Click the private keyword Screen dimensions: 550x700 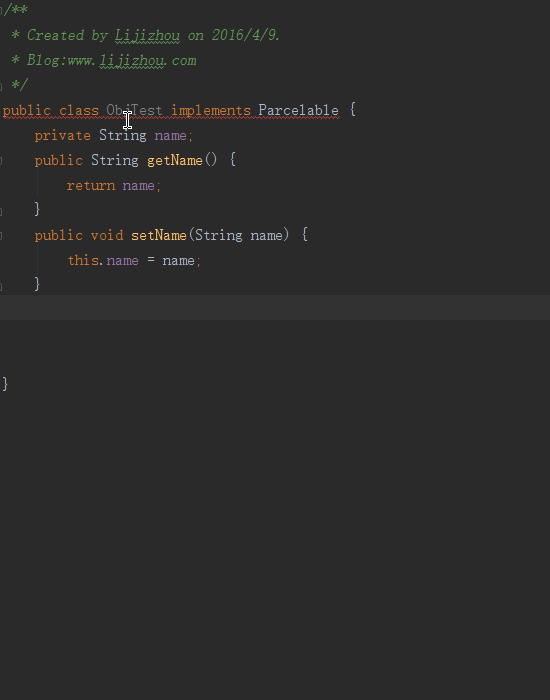pos(62,136)
